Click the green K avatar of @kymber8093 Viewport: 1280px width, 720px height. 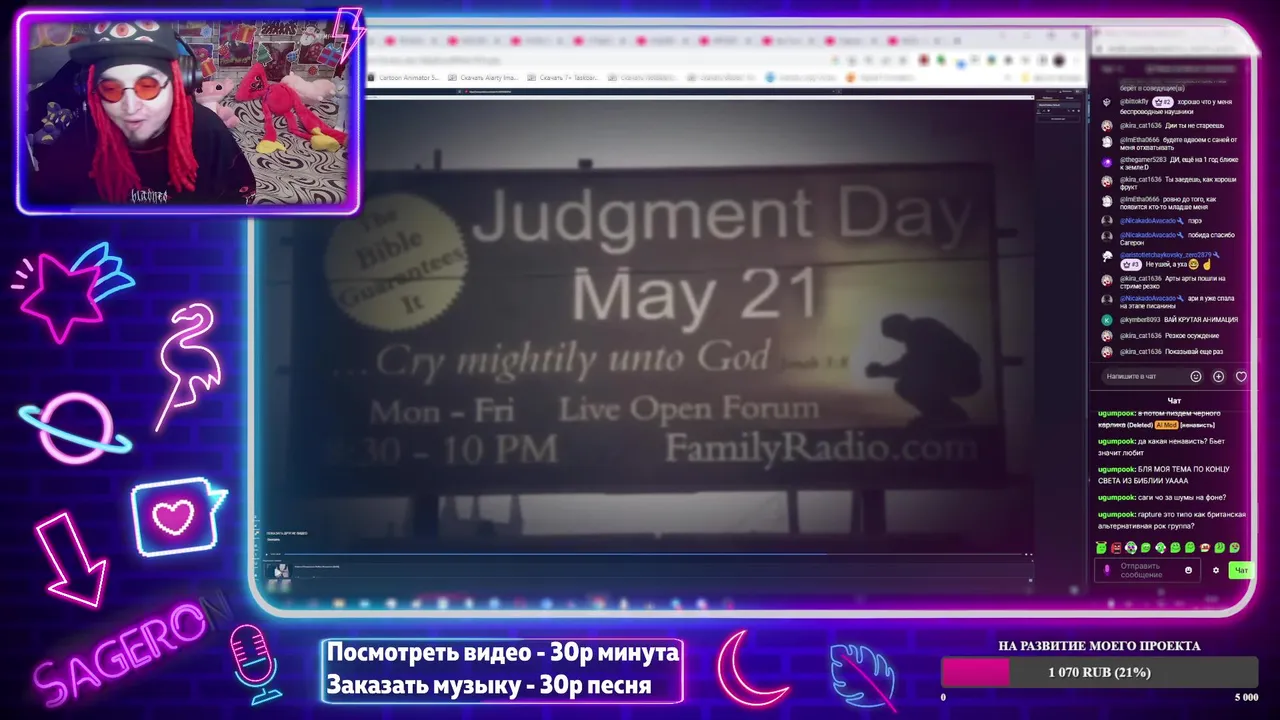[x=1107, y=320]
